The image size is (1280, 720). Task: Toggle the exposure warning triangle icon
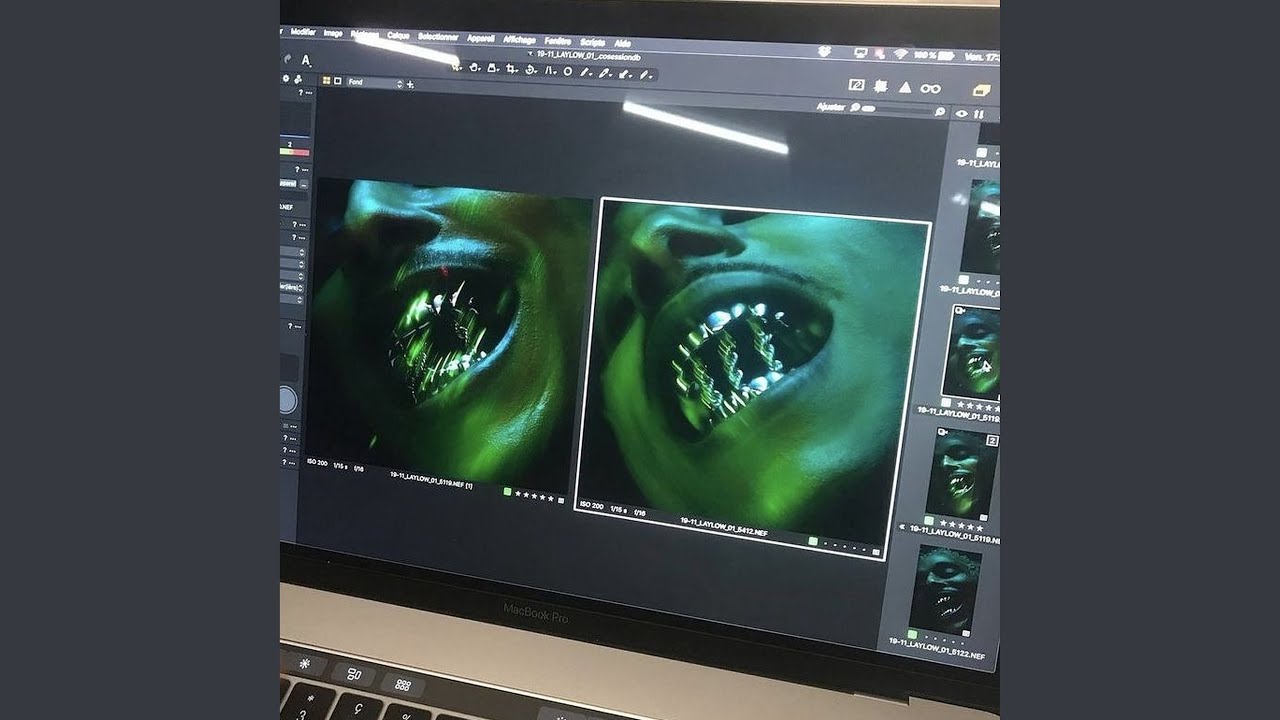click(905, 87)
